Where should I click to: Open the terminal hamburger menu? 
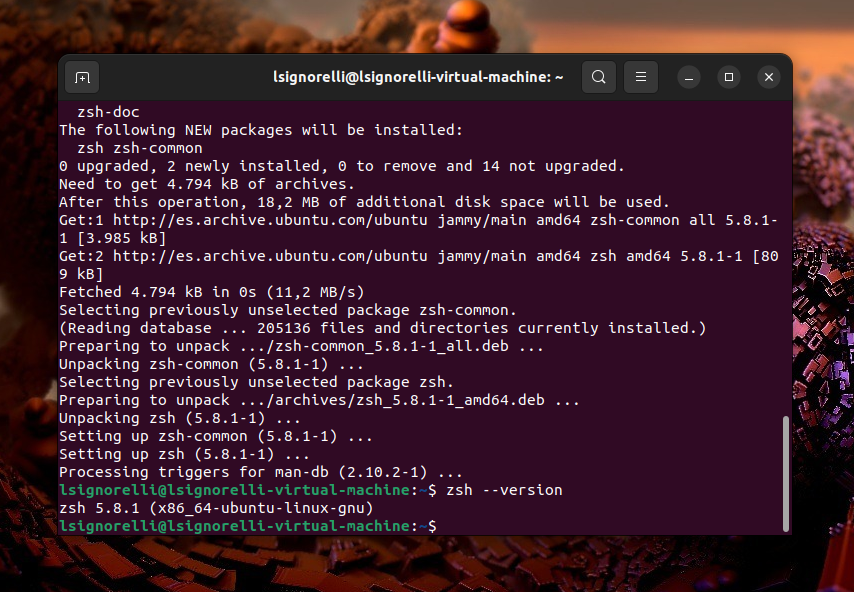(641, 77)
